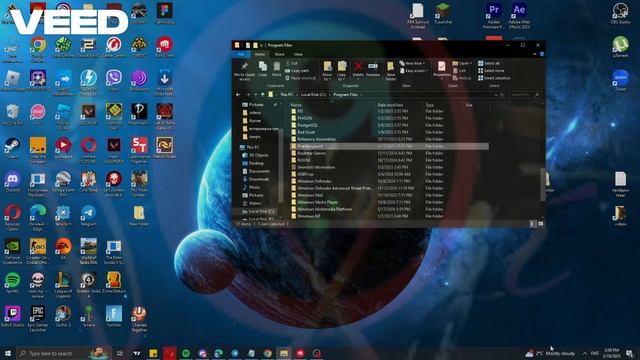This screenshot has width=640, height=360.
Task: Click This PC in the address bar
Action: tap(287, 95)
